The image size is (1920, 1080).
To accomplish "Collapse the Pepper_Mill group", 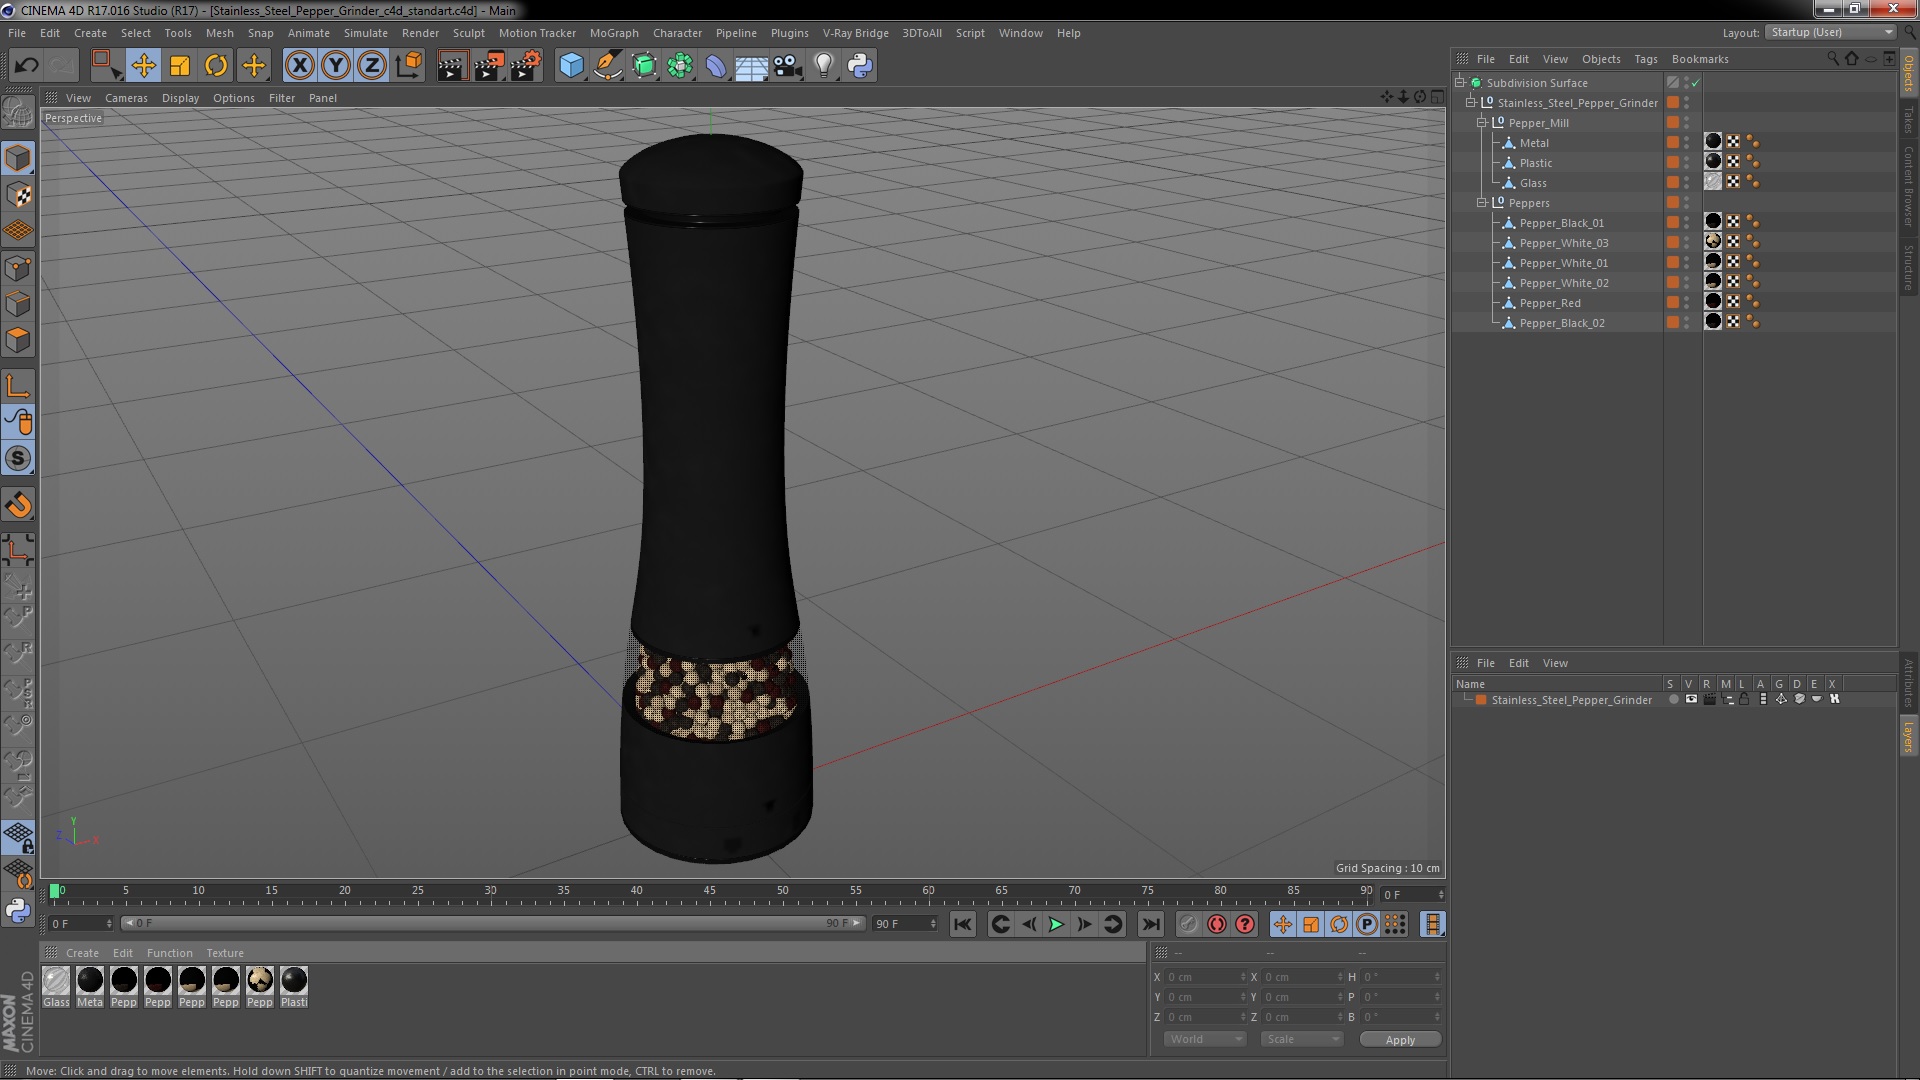I will coord(1482,123).
